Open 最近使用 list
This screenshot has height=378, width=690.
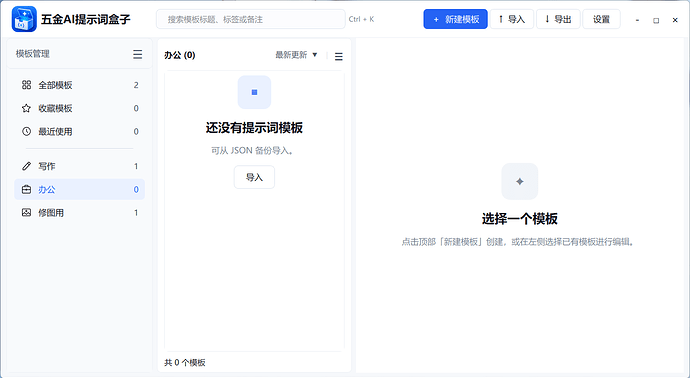[x=80, y=132]
